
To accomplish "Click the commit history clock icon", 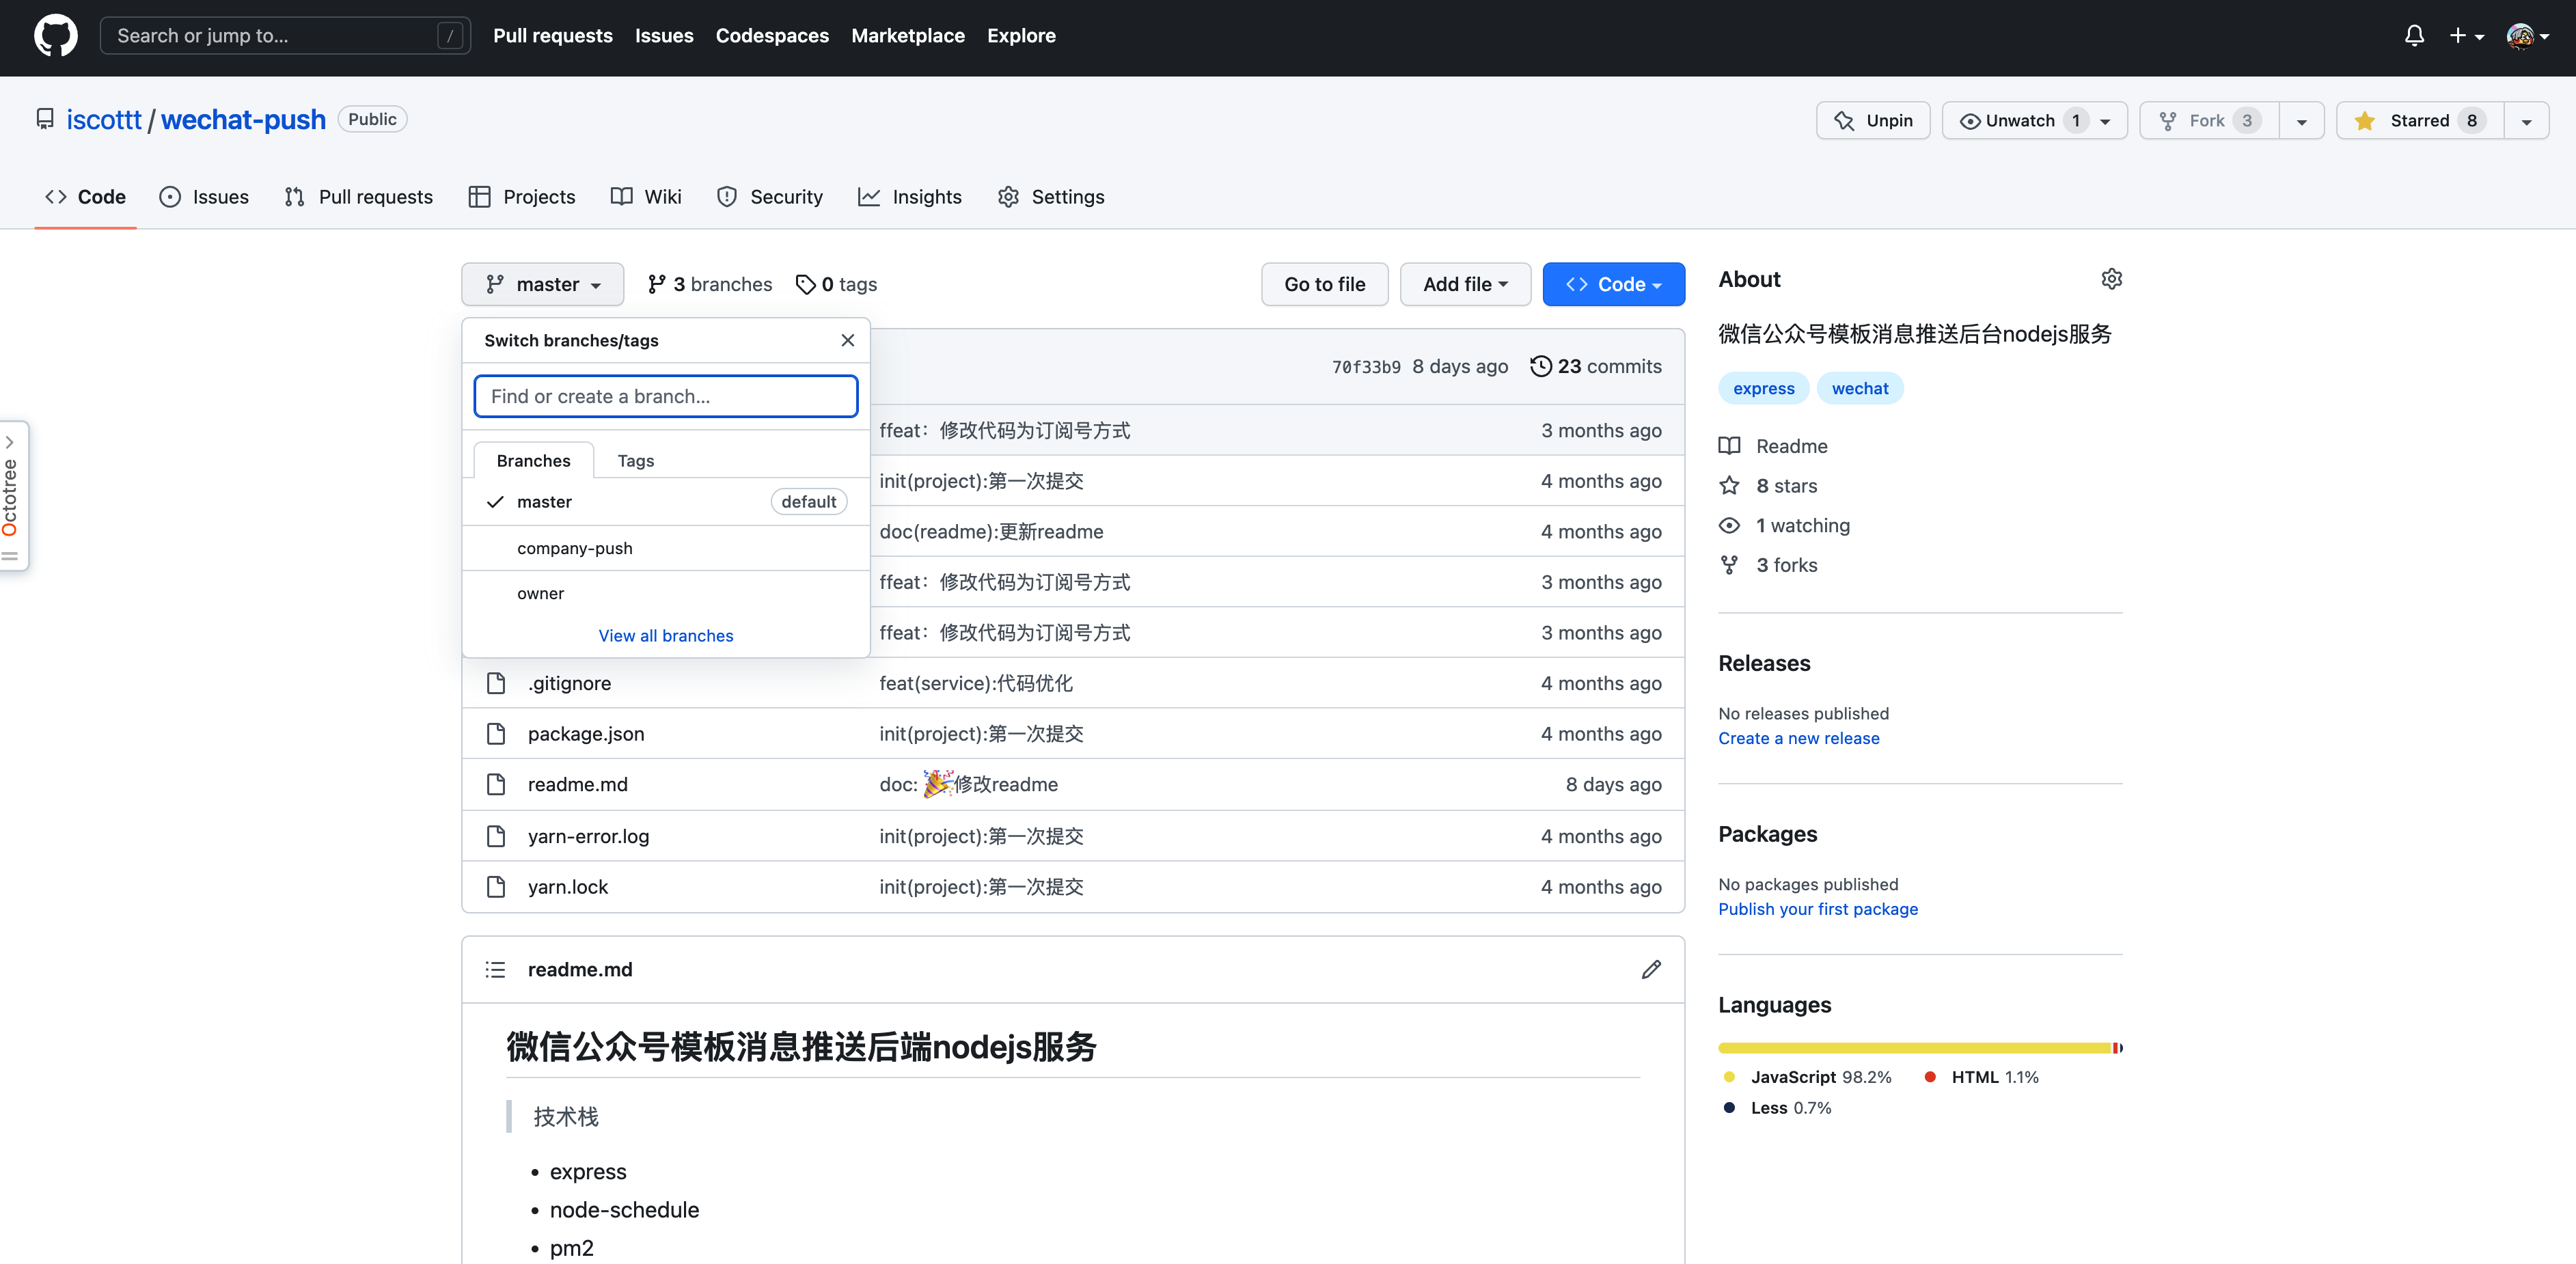I will coord(1540,366).
